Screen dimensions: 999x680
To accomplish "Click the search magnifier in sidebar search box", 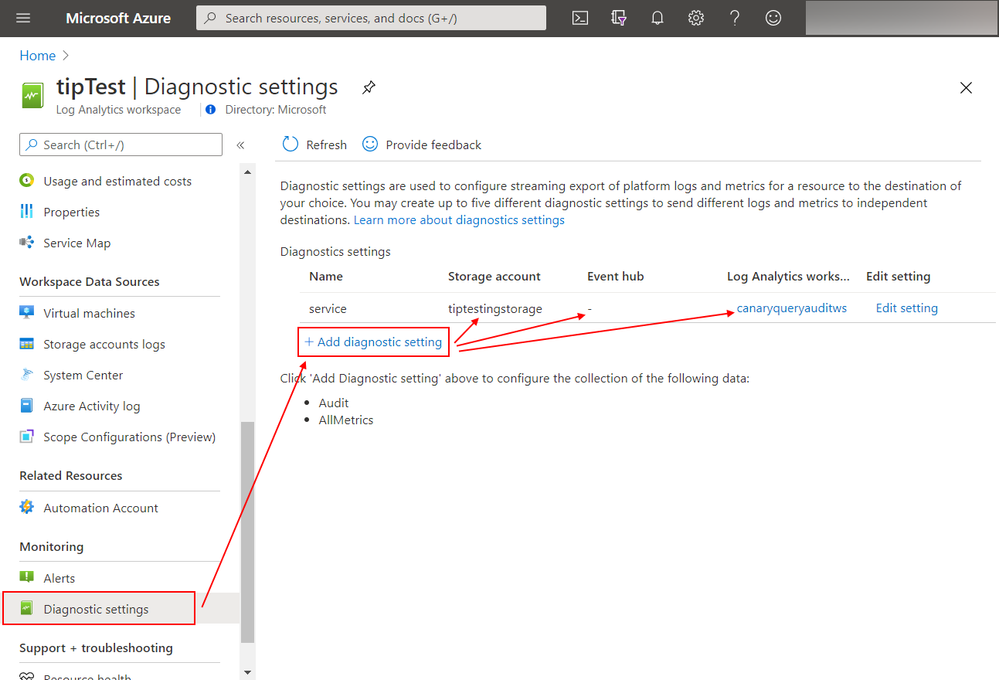I will pyautogui.click(x=31, y=145).
